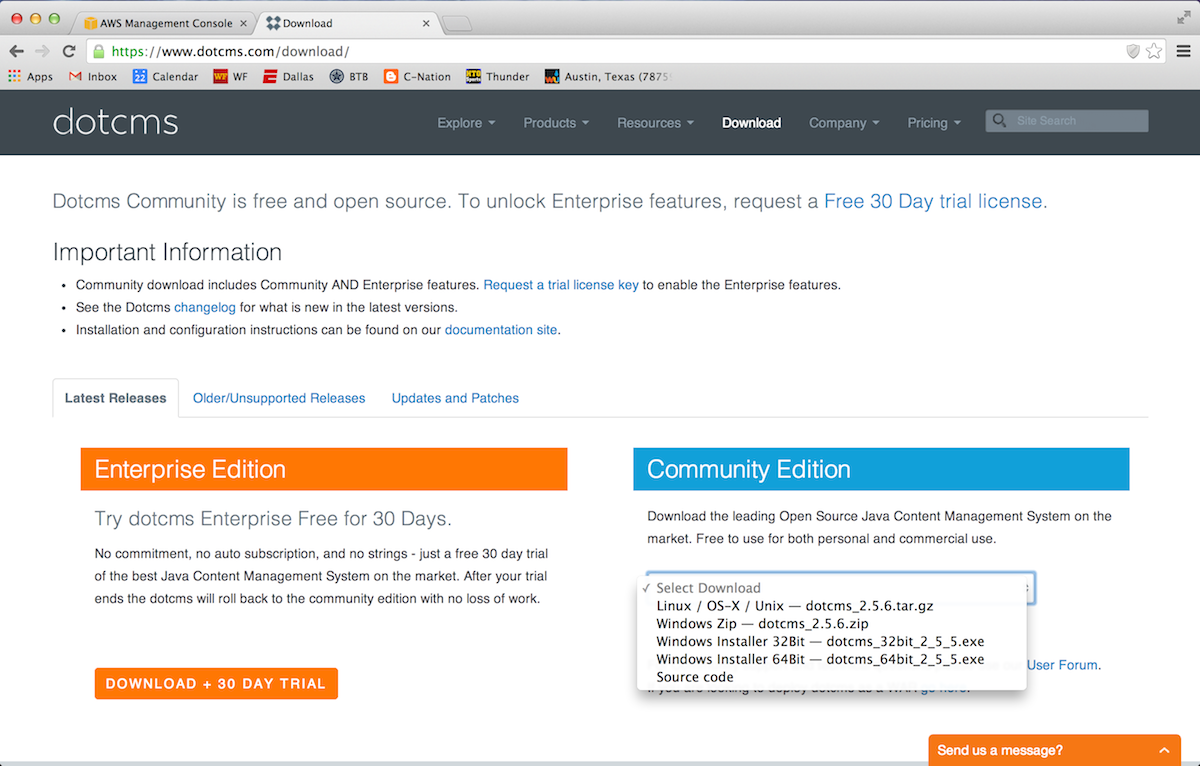1200x766 pixels.
Task: Click the dotcms logo
Action: pos(115,122)
